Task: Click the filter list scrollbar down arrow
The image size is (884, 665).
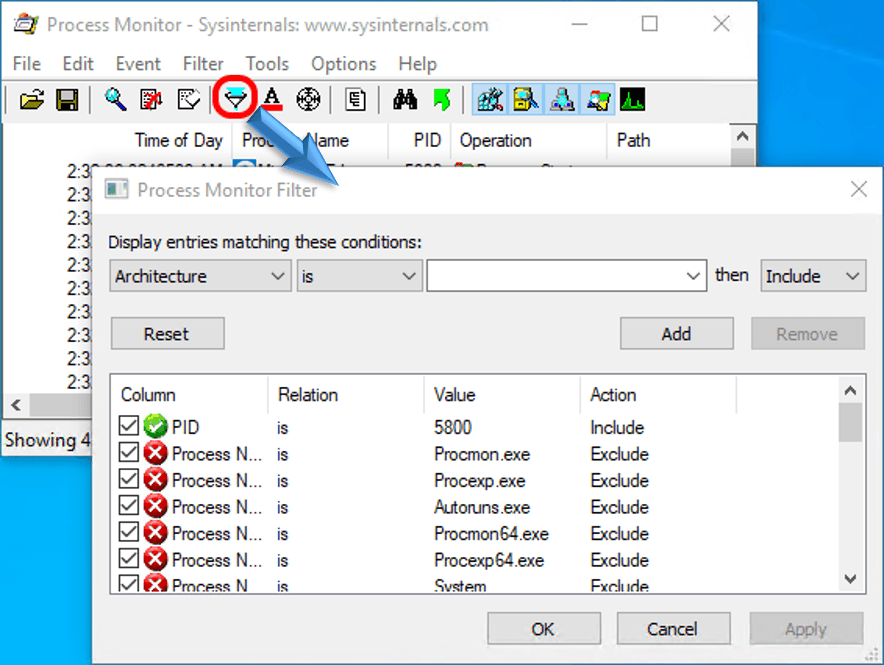Action: tap(850, 579)
